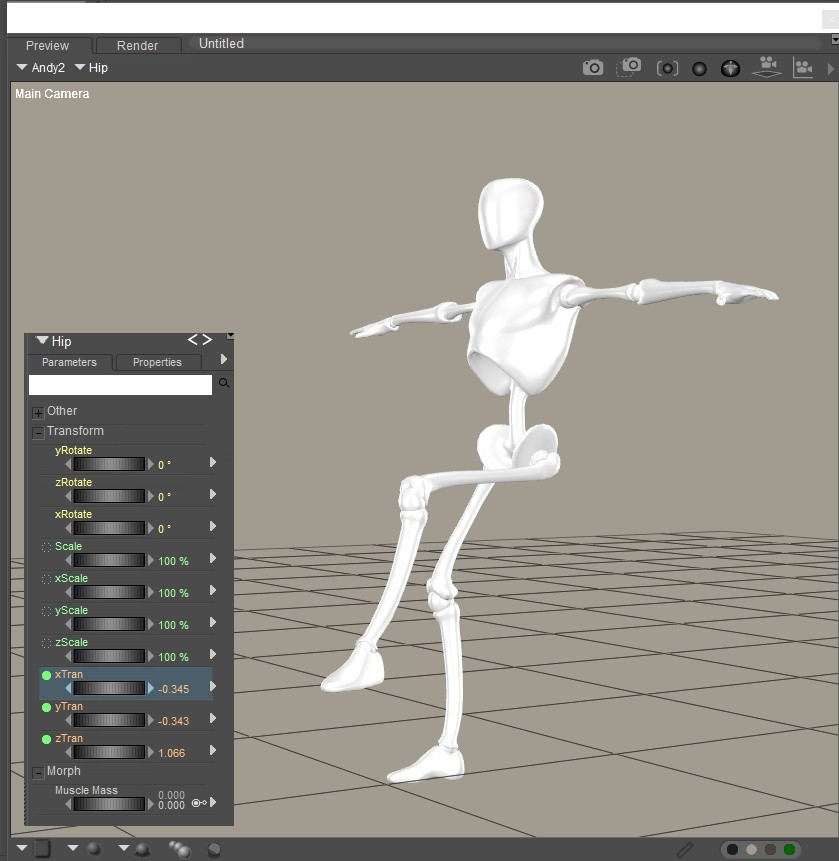This screenshot has height=861, width=839.
Task: Toggle the dotted circle beside Scale
Action: [47, 547]
